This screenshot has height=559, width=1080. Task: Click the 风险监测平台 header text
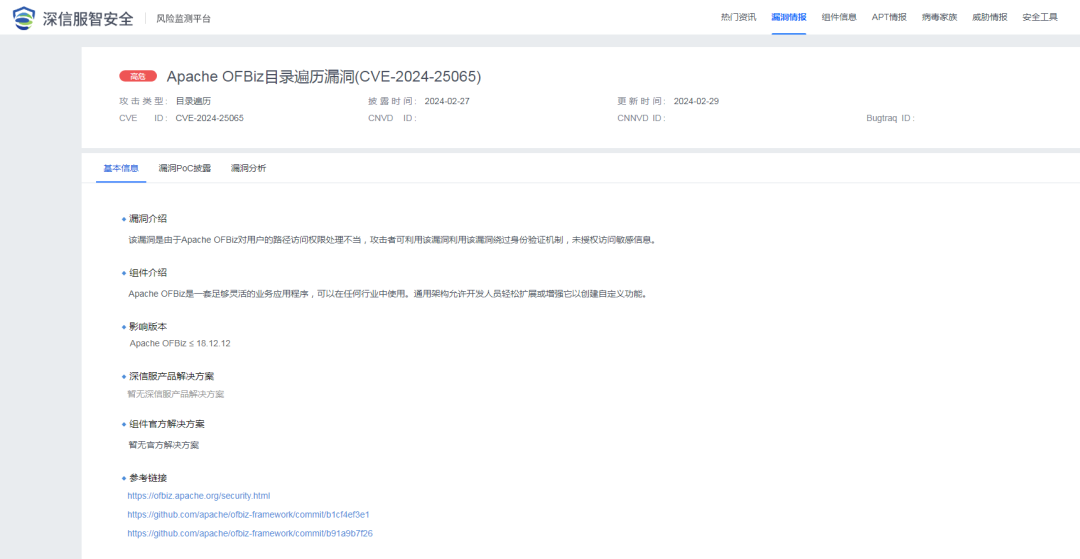pyautogui.click(x=184, y=19)
